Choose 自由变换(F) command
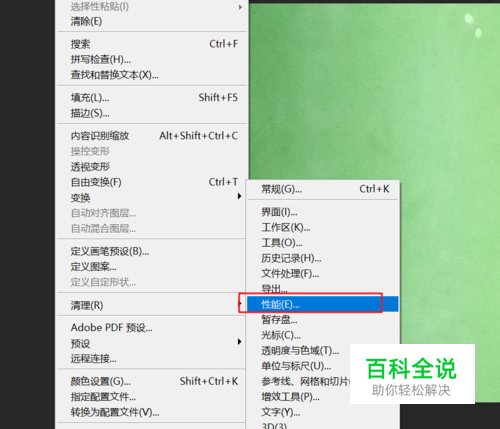Screen dimensions: 500x429 pyautogui.click(x=152, y=182)
